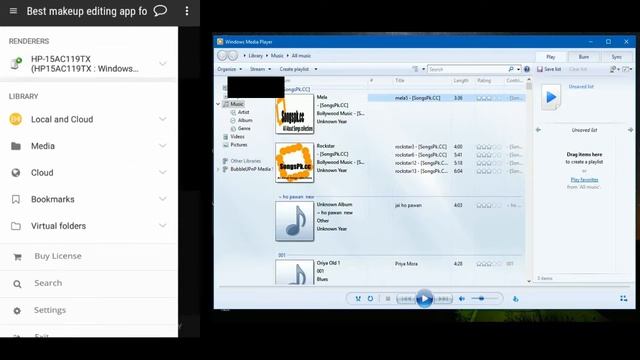Select BubbleUPnP Media library in tree

click(250, 169)
